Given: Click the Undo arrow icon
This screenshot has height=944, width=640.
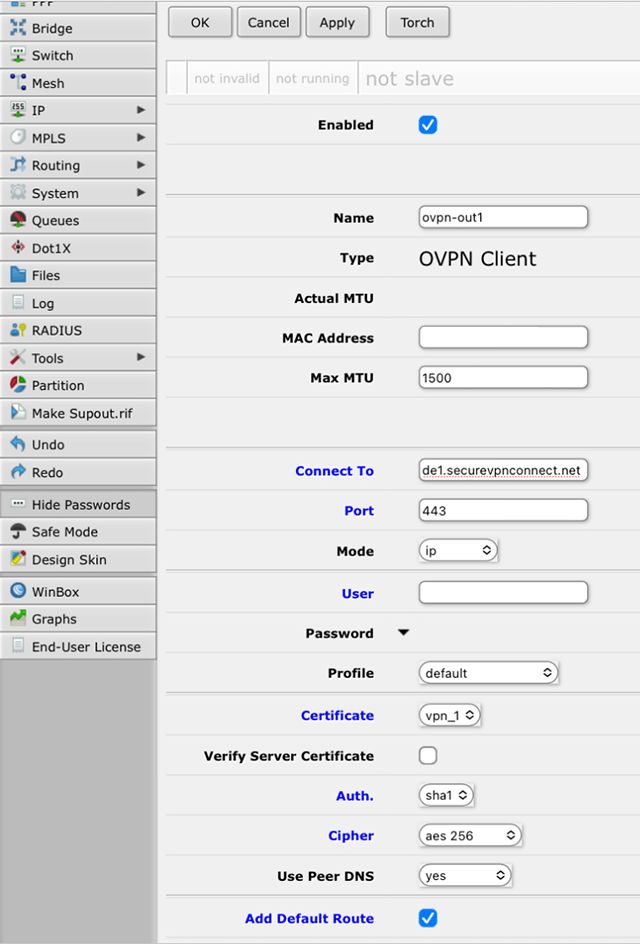Looking at the screenshot, I should [x=18, y=444].
